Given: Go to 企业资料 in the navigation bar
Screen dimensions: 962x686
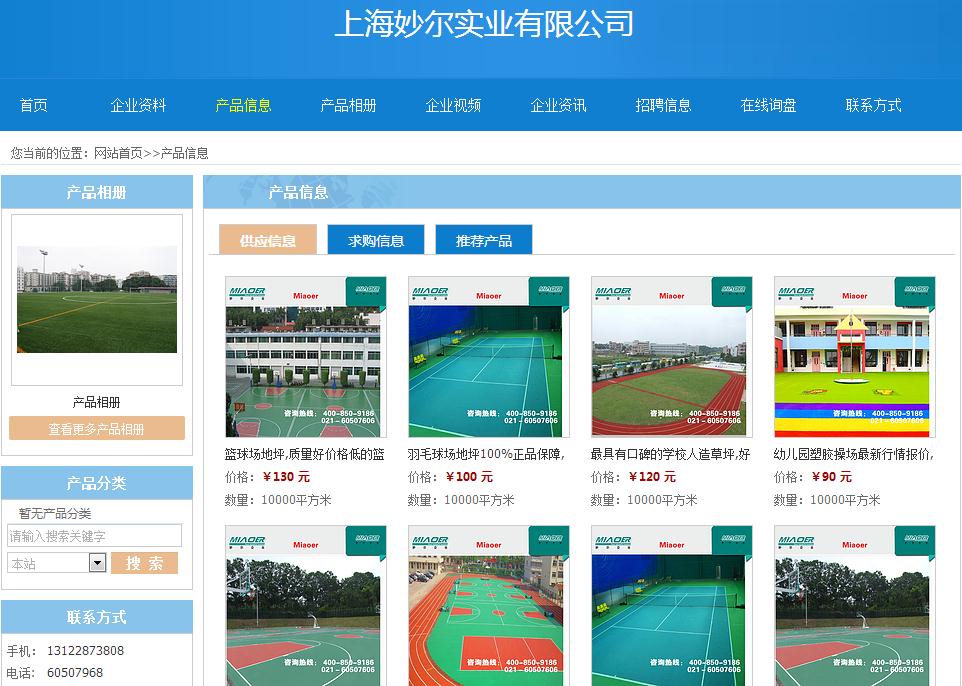Looking at the screenshot, I should coord(138,106).
